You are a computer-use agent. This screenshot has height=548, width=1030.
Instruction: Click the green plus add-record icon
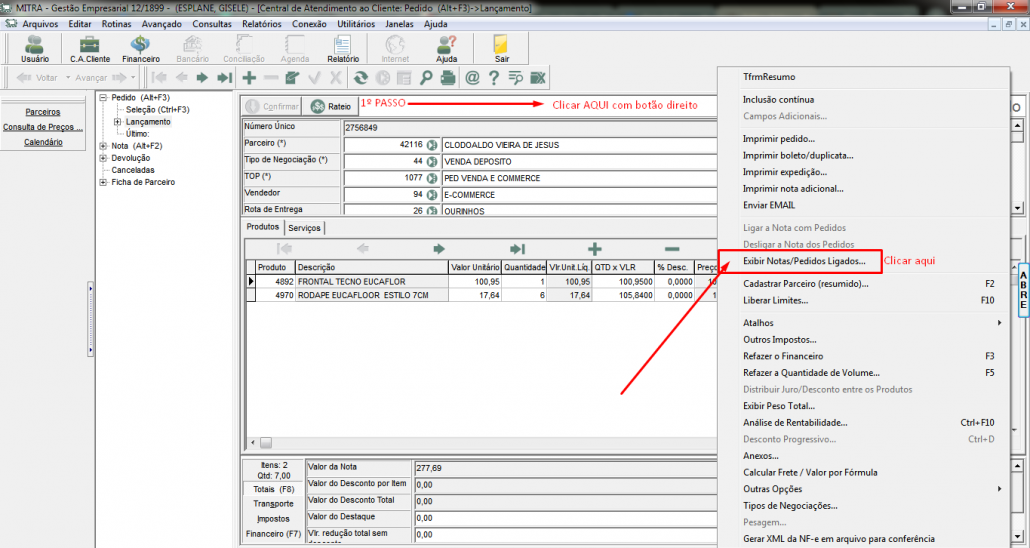[x=249, y=77]
